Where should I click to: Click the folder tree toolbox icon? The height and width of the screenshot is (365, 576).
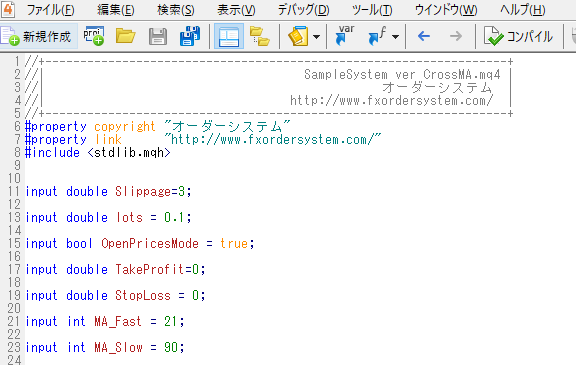[259, 36]
